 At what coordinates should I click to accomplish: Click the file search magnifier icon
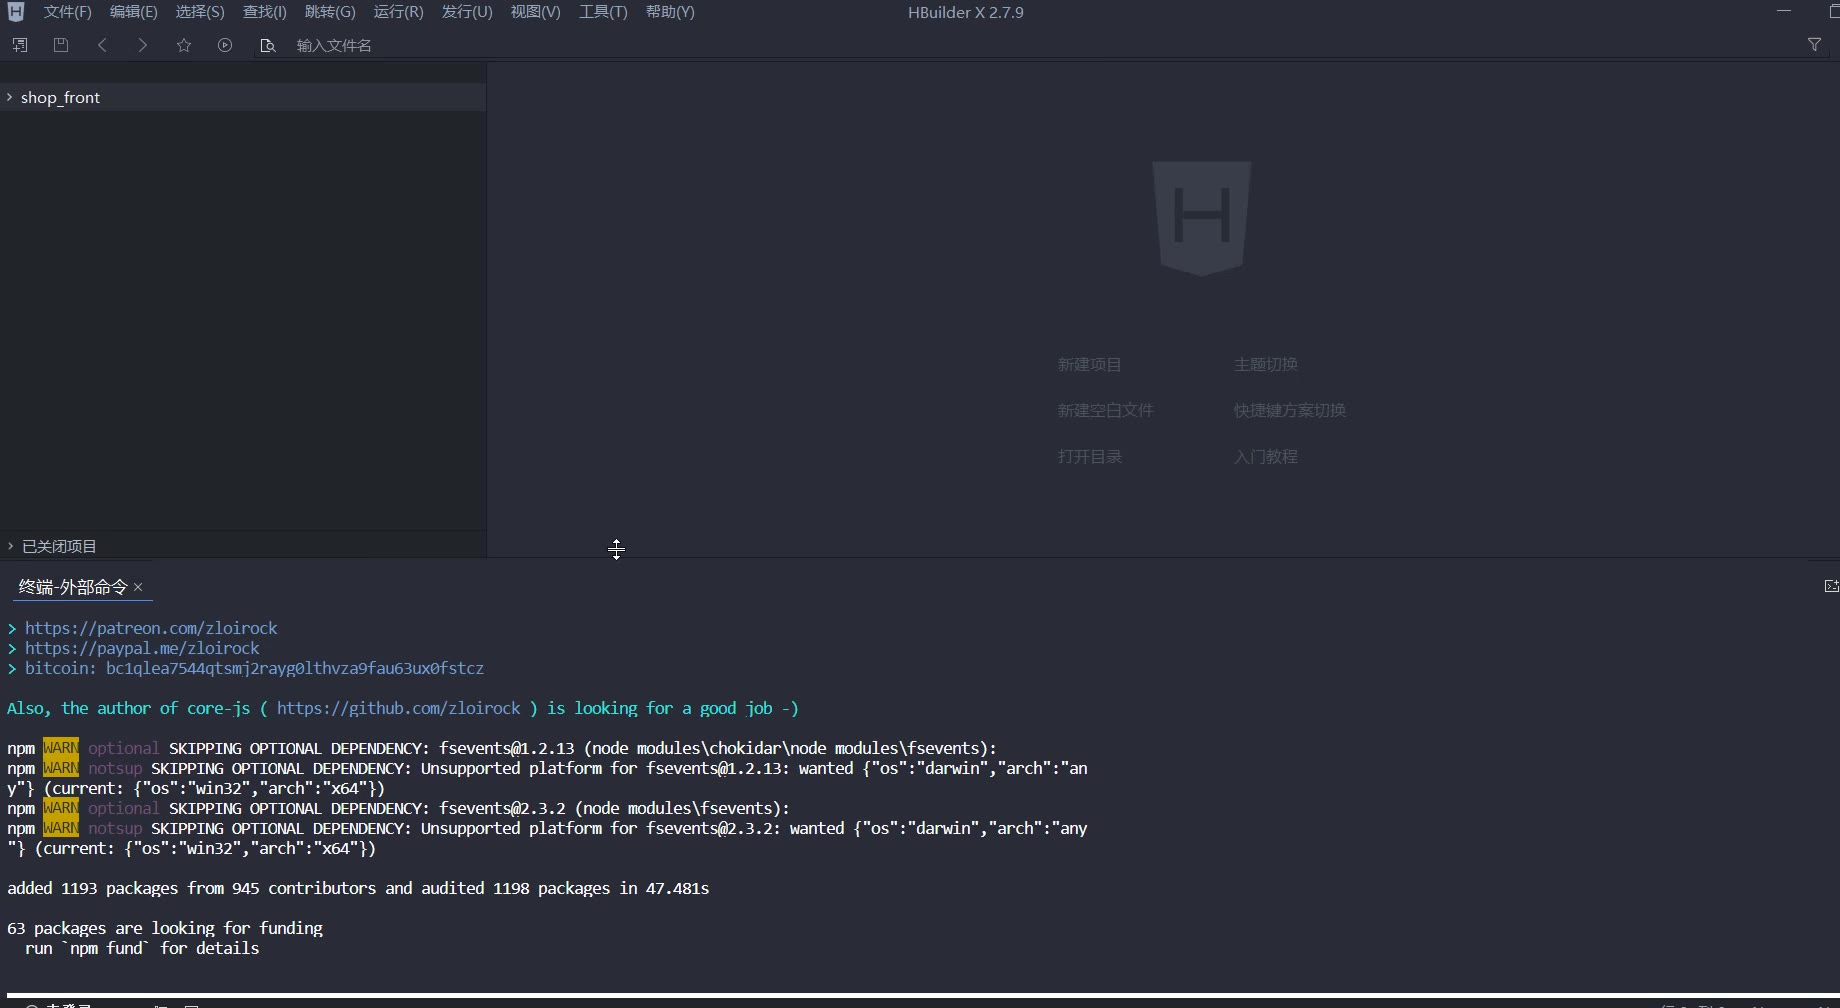(267, 45)
